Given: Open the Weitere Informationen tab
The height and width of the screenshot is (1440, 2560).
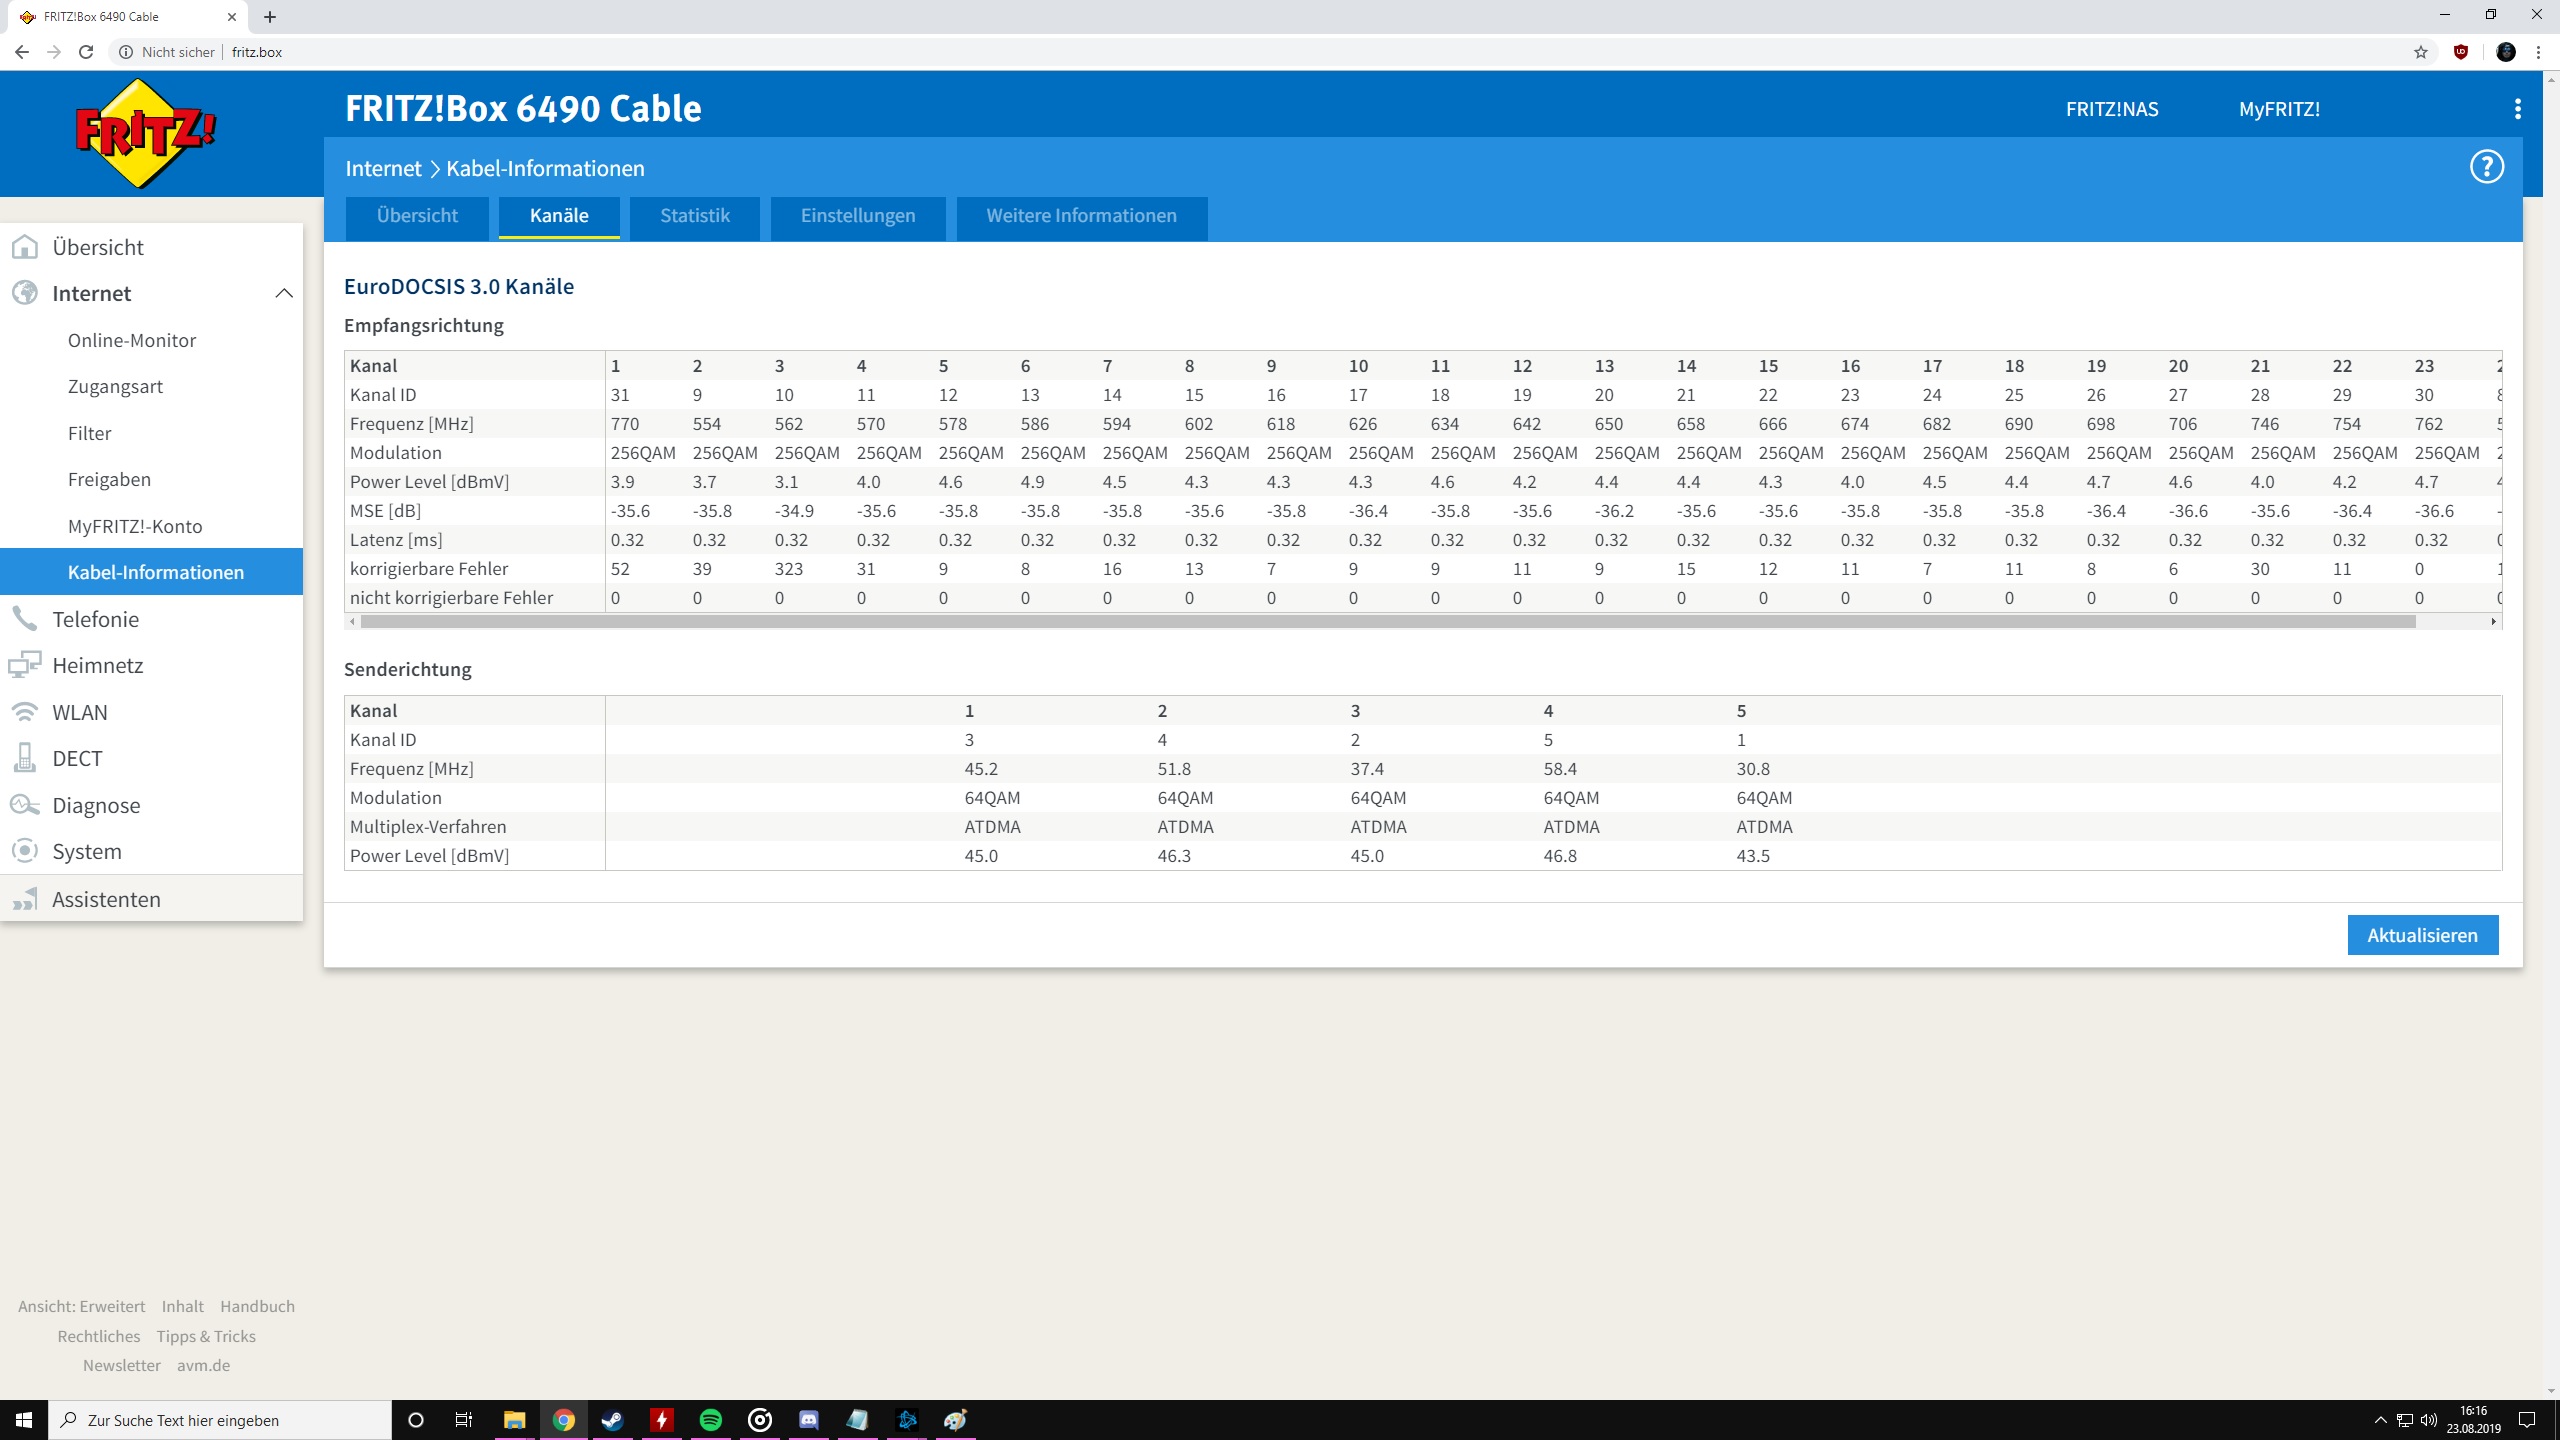Looking at the screenshot, I should [1081, 216].
